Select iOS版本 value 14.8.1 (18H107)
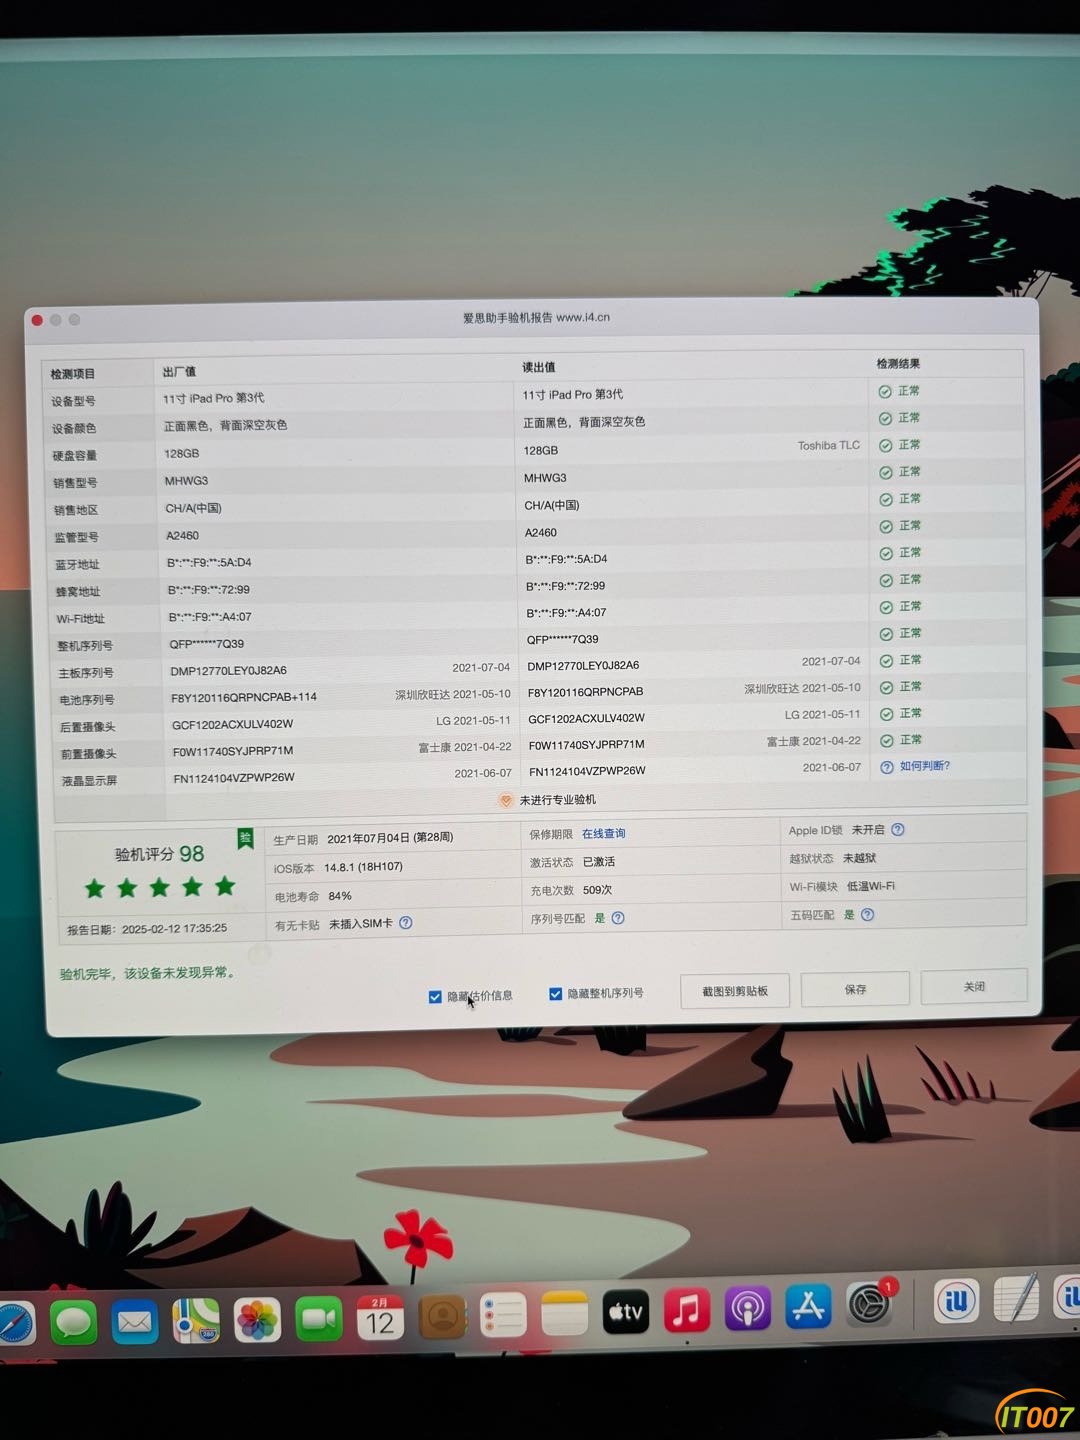 [363, 867]
